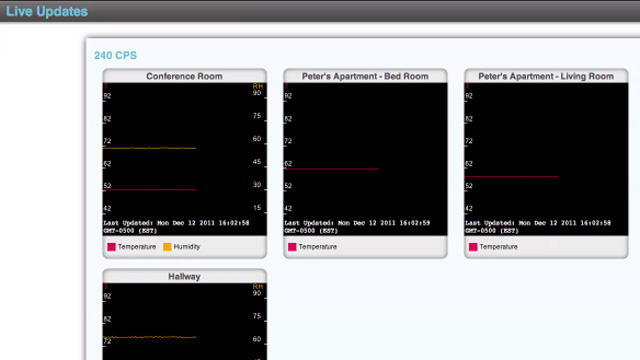Open the Conference Room panel title
Screen dimensions: 640x360
click(x=184, y=76)
